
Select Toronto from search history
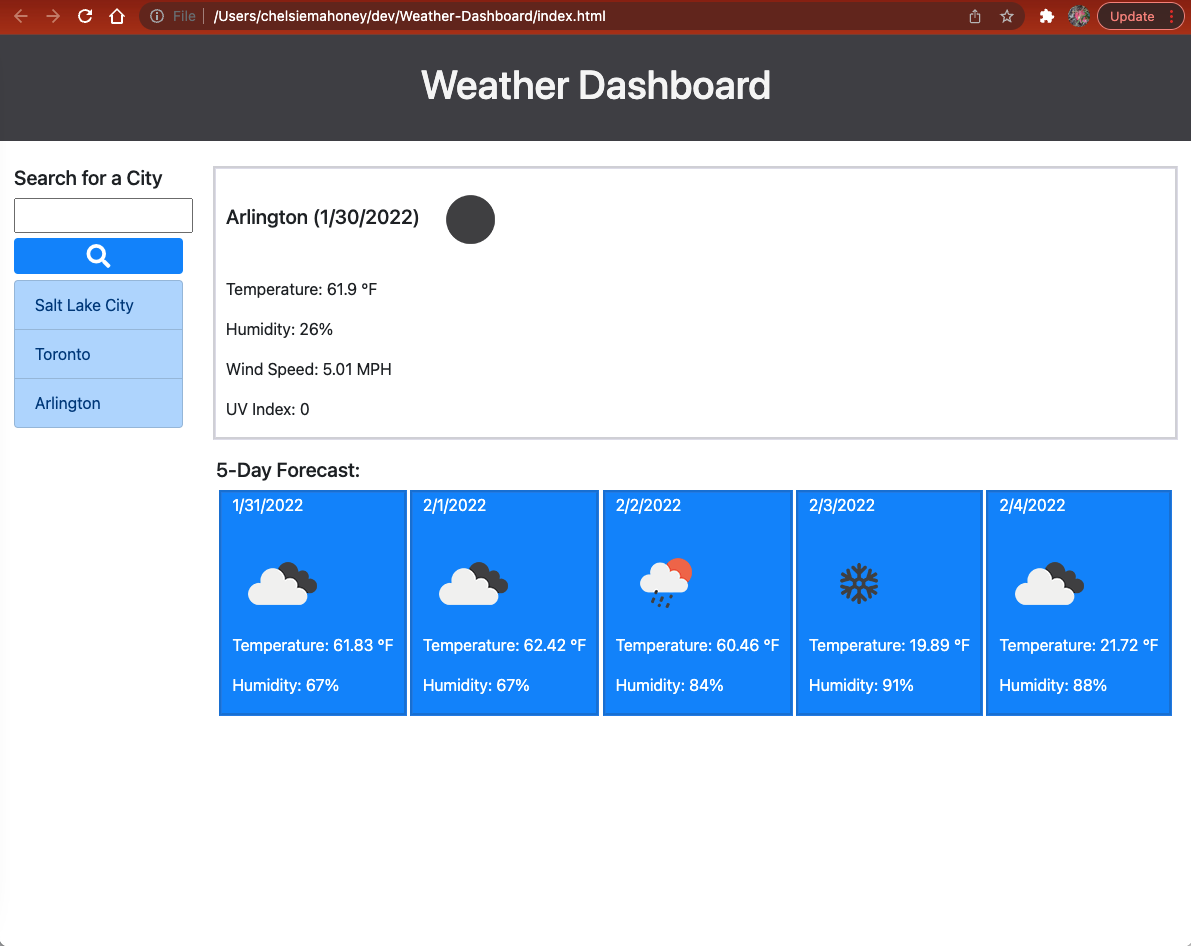[99, 354]
